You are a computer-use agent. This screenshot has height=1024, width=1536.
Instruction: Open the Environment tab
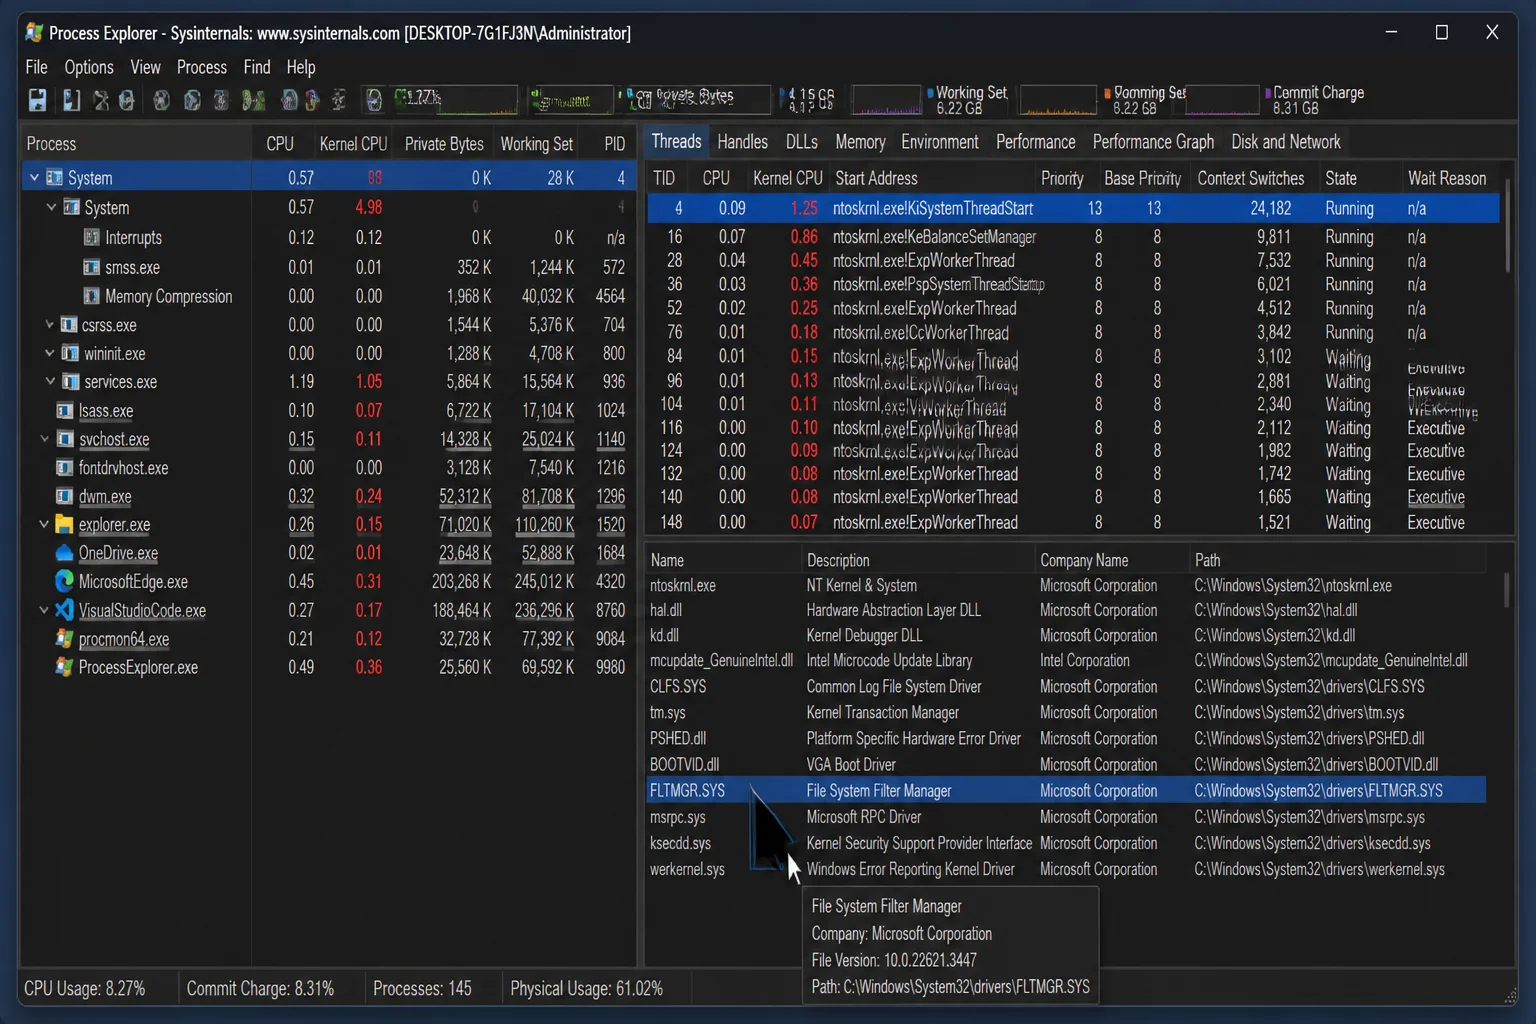coord(940,142)
